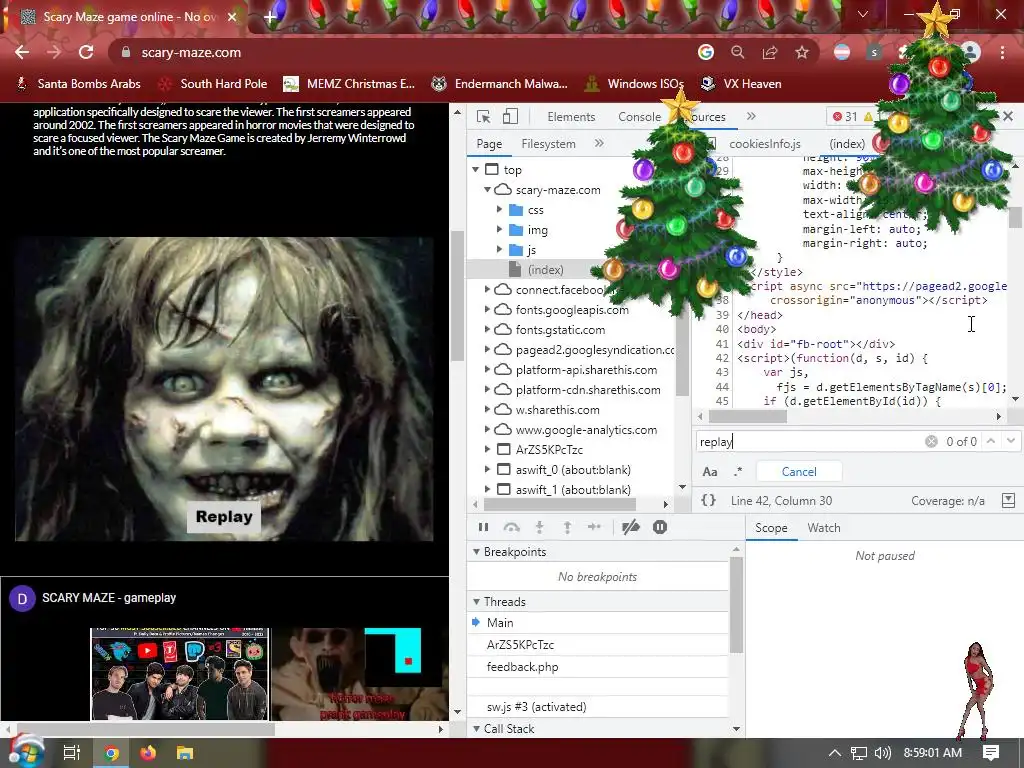Share this page icon
Viewport: 1024px width, 768px height.
click(x=770, y=52)
